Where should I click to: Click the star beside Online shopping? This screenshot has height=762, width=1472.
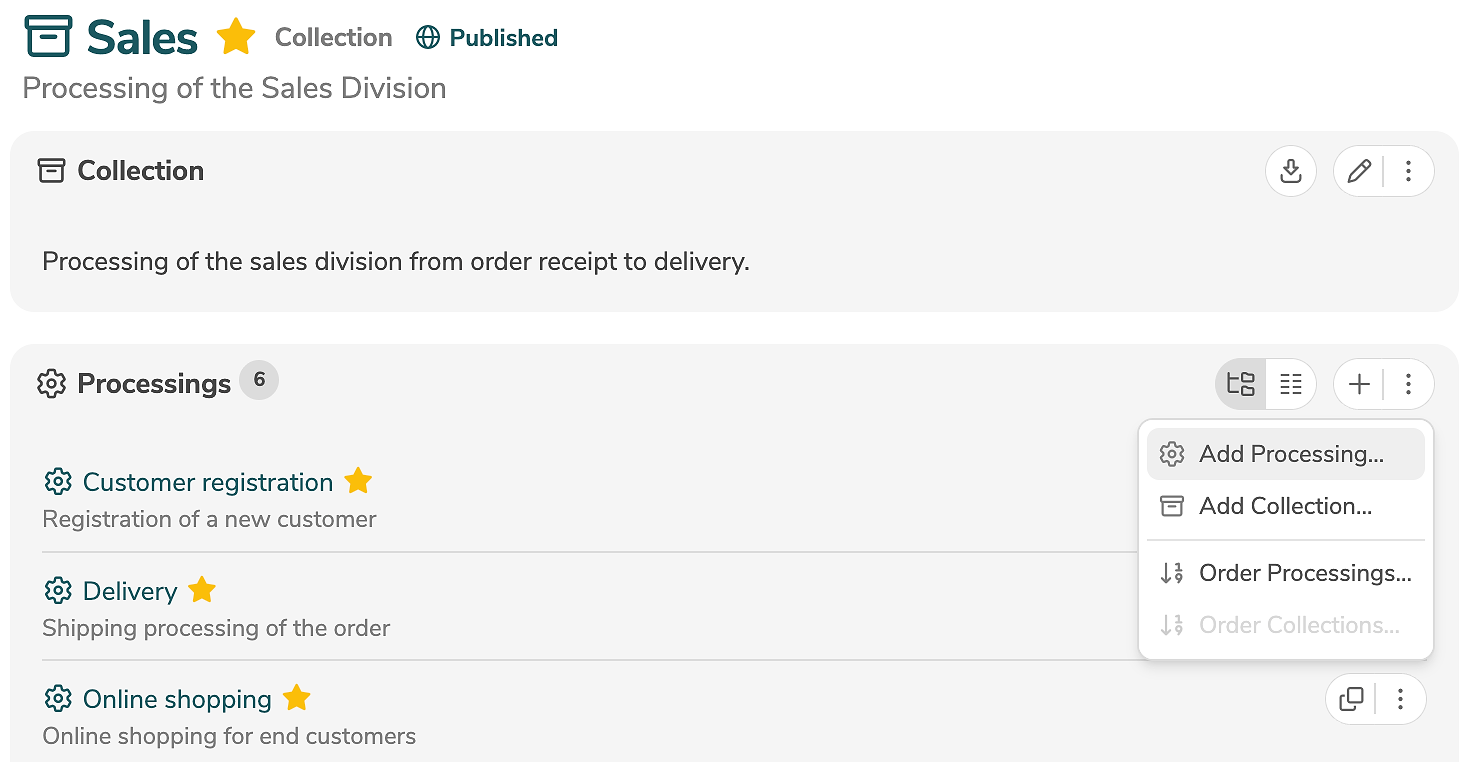tap(297, 698)
